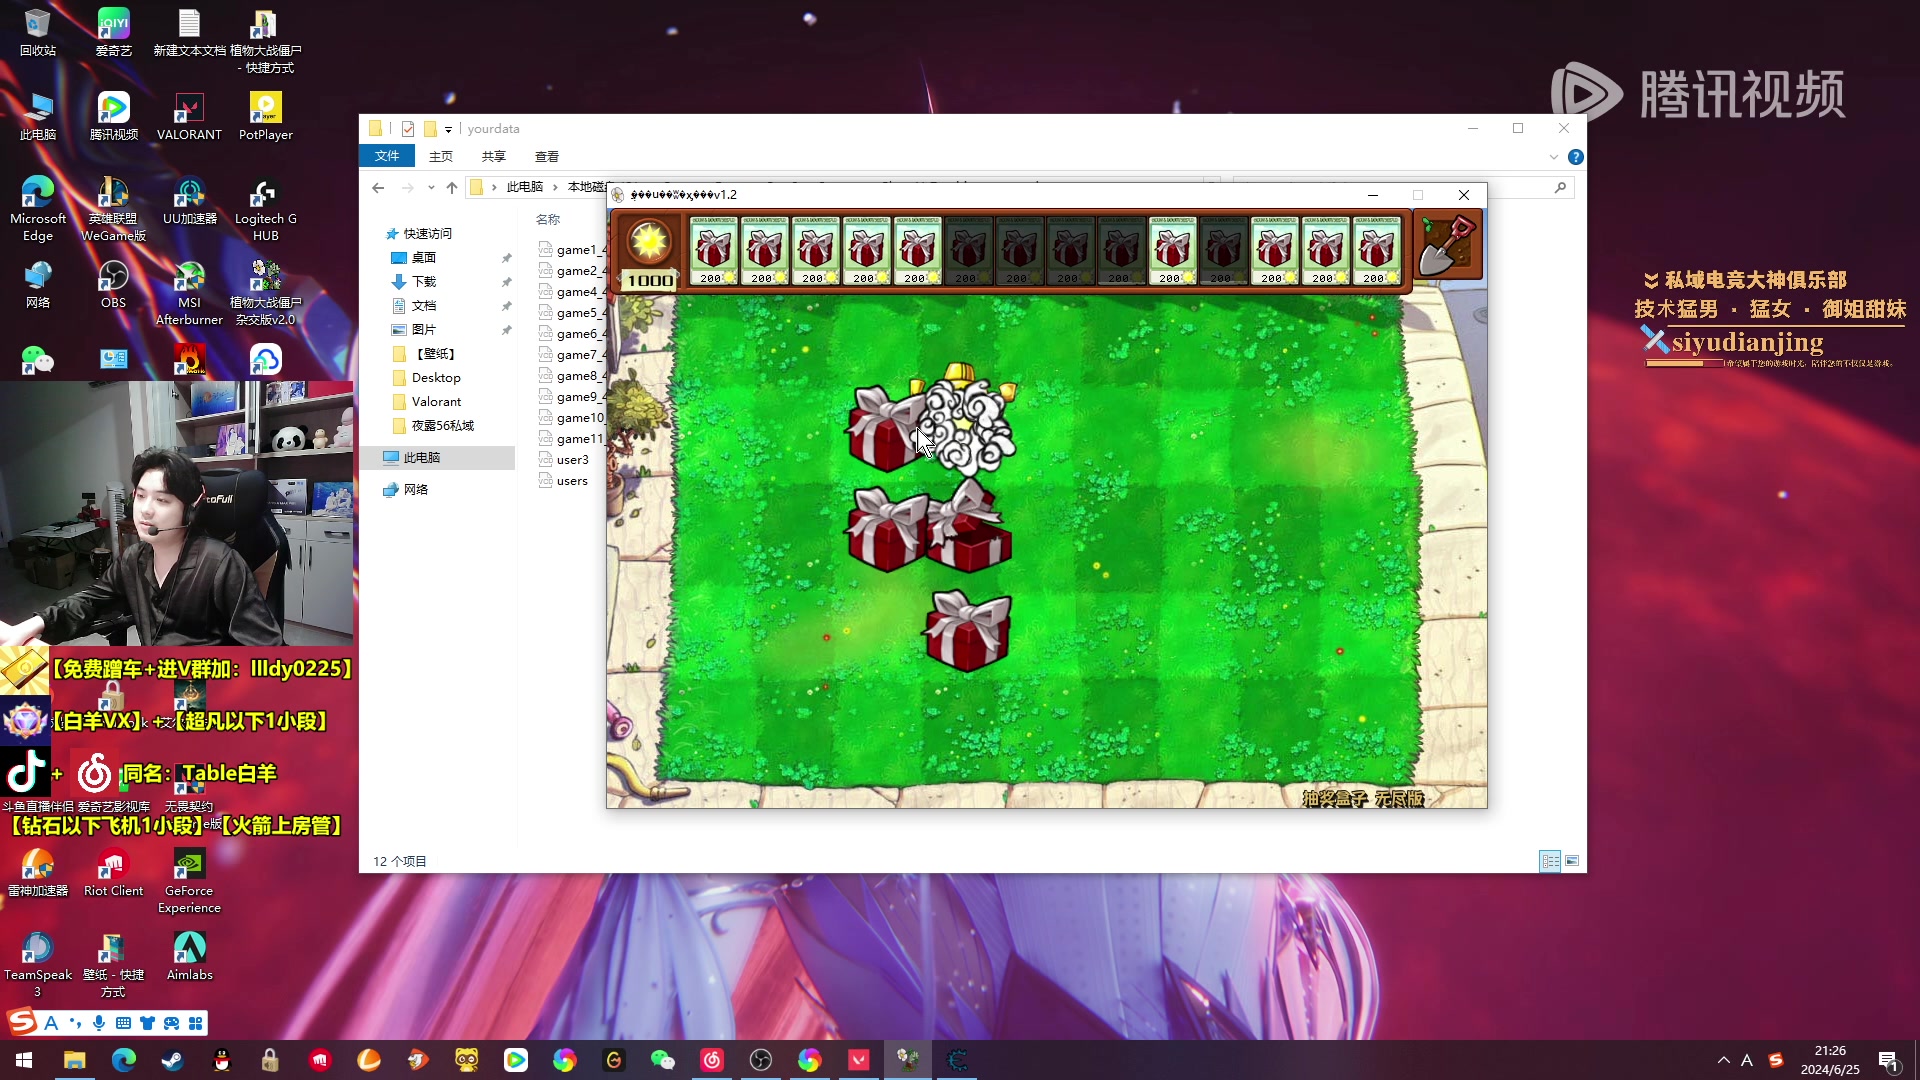Select the user3 file
This screenshot has height=1080, width=1920.
point(572,460)
